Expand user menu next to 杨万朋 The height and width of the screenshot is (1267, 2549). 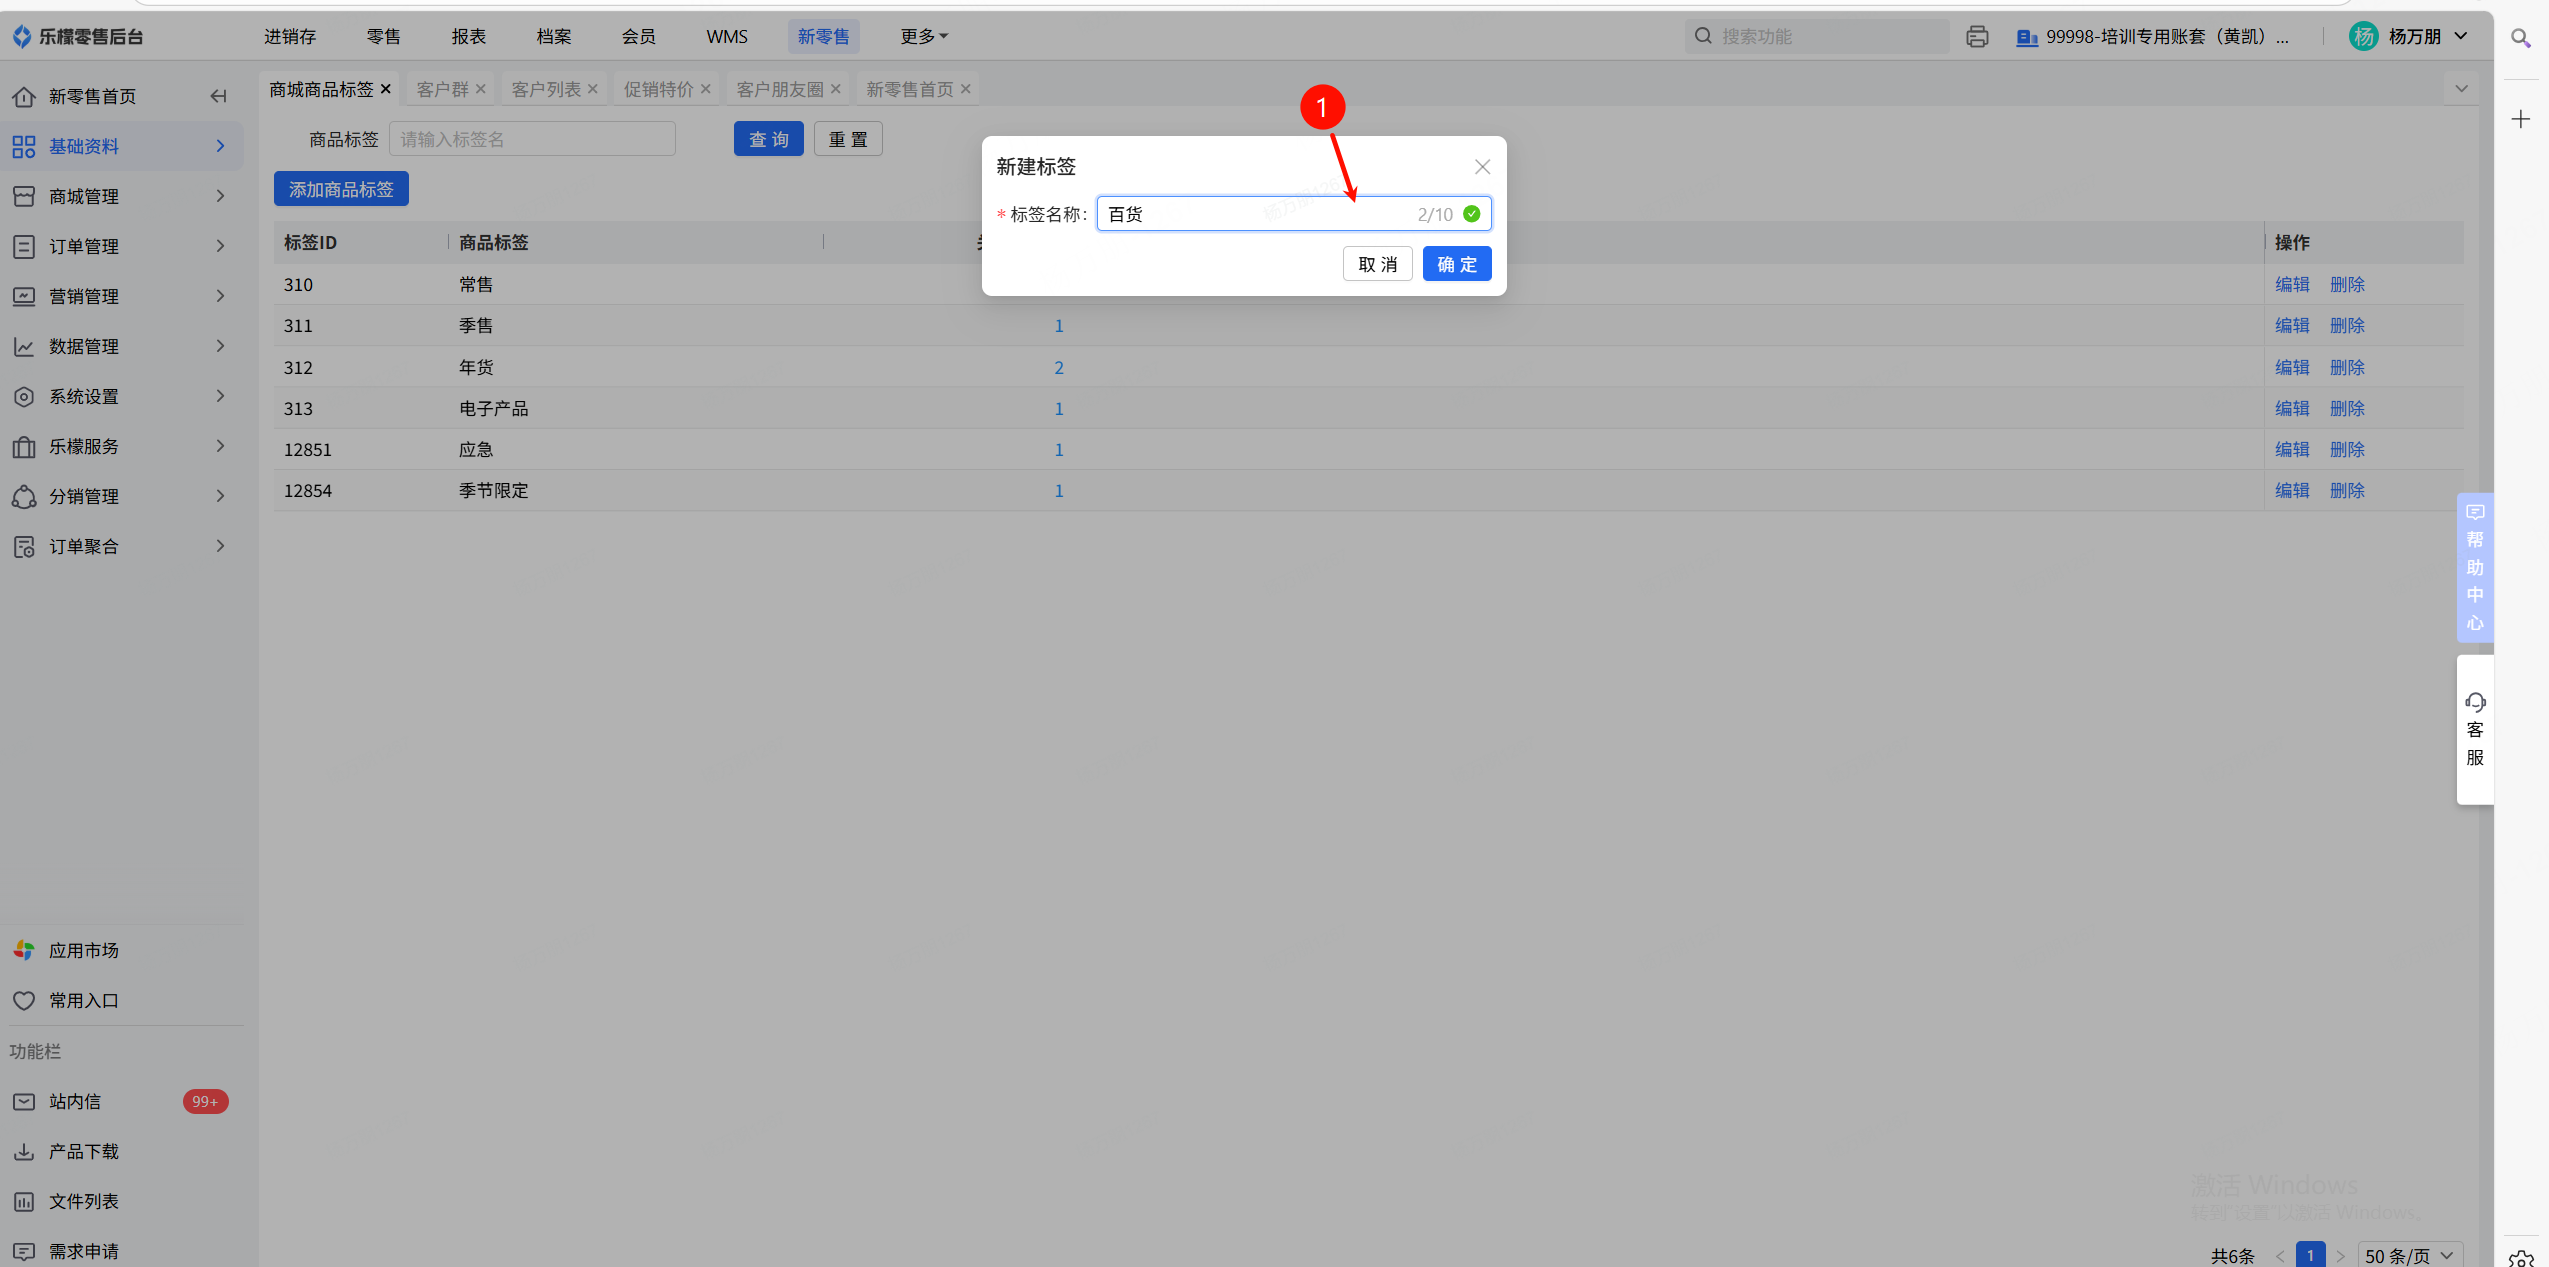click(x=2461, y=37)
